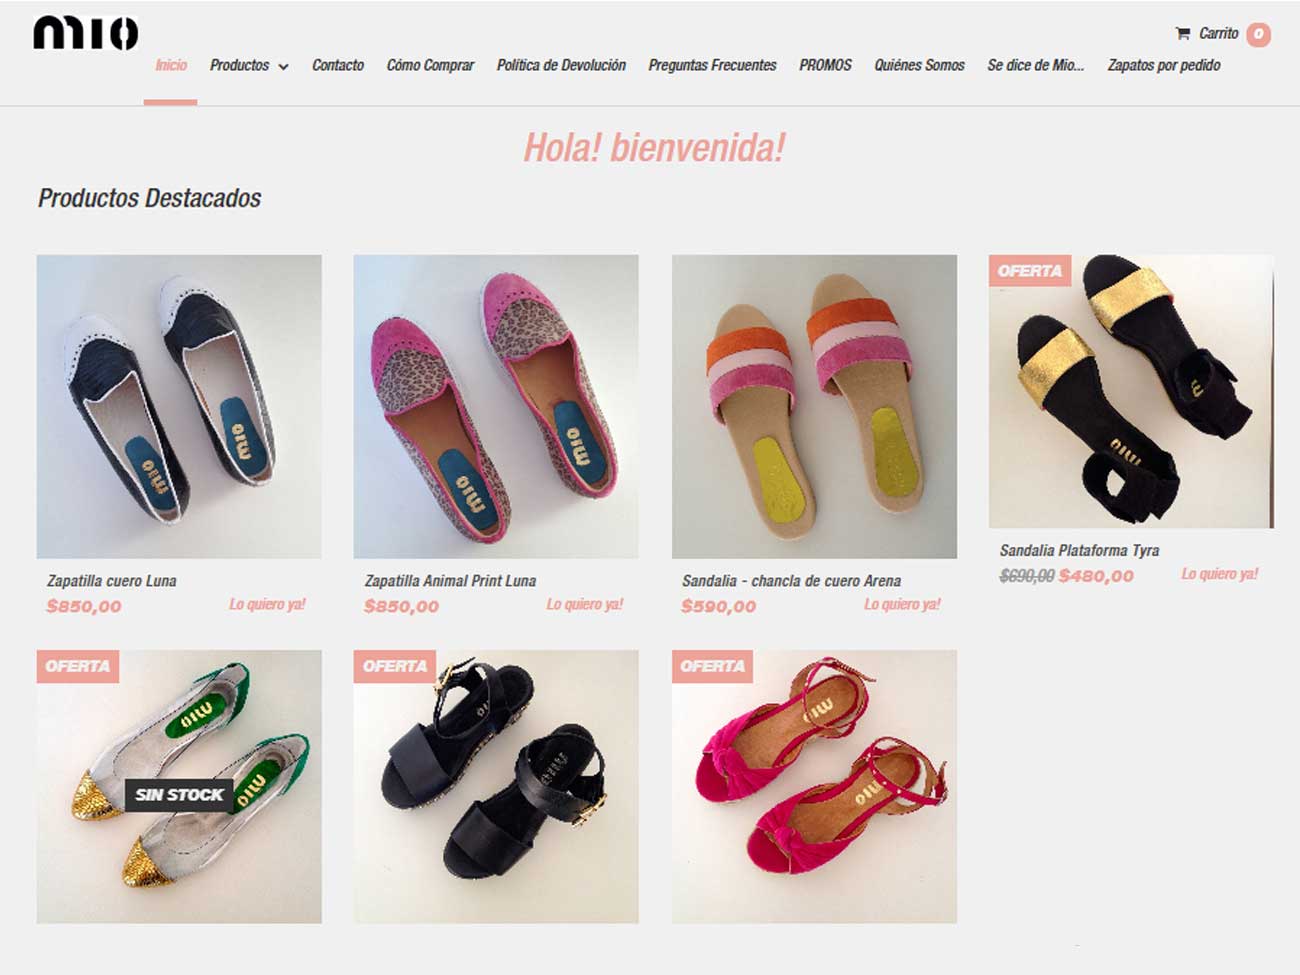Click 'Lo quiero ya!' for Zapatilla cuero Luna
This screenshot has width=1300, height=975.
[267, 604]
